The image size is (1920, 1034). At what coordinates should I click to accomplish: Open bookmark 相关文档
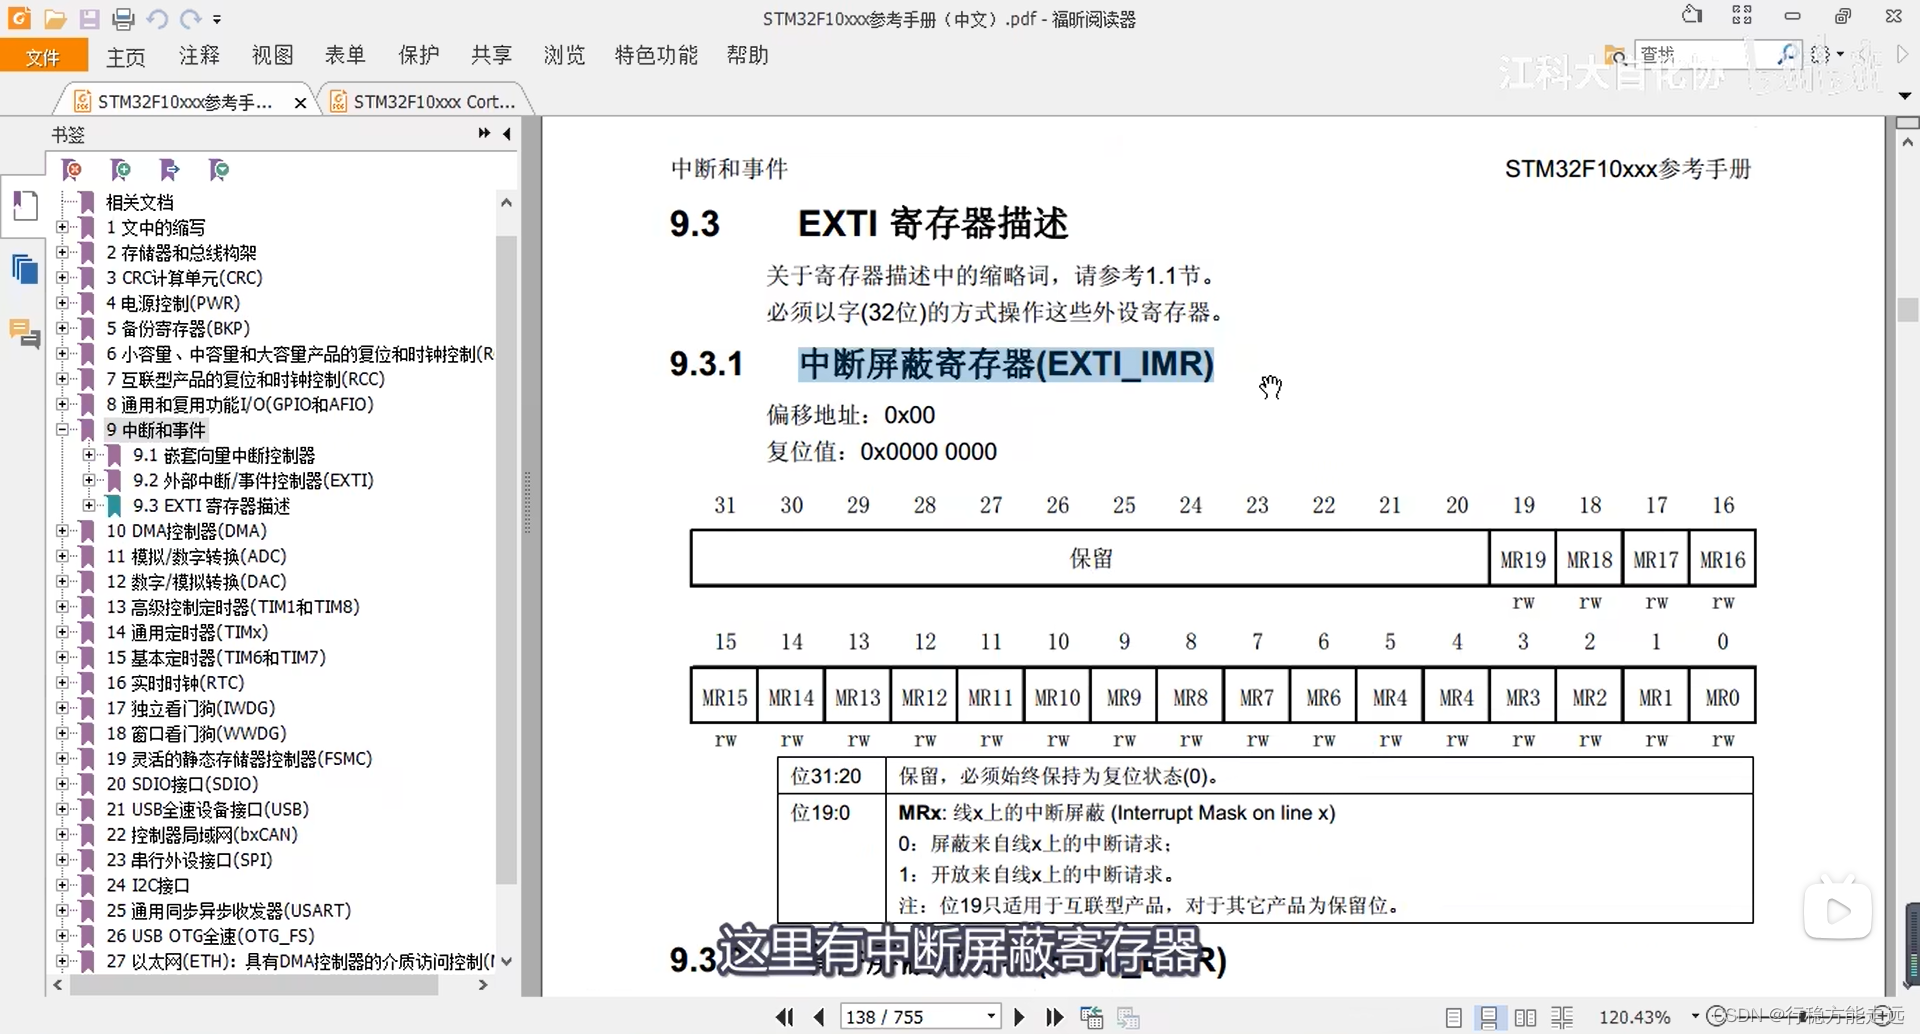tap(140, 202)
